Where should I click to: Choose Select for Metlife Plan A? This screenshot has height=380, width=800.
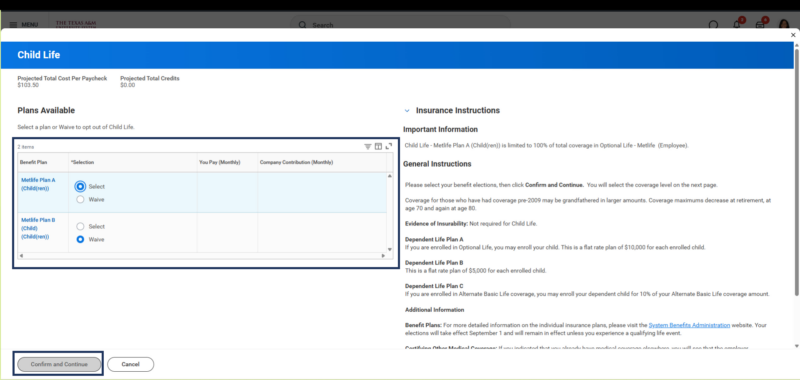80,187
